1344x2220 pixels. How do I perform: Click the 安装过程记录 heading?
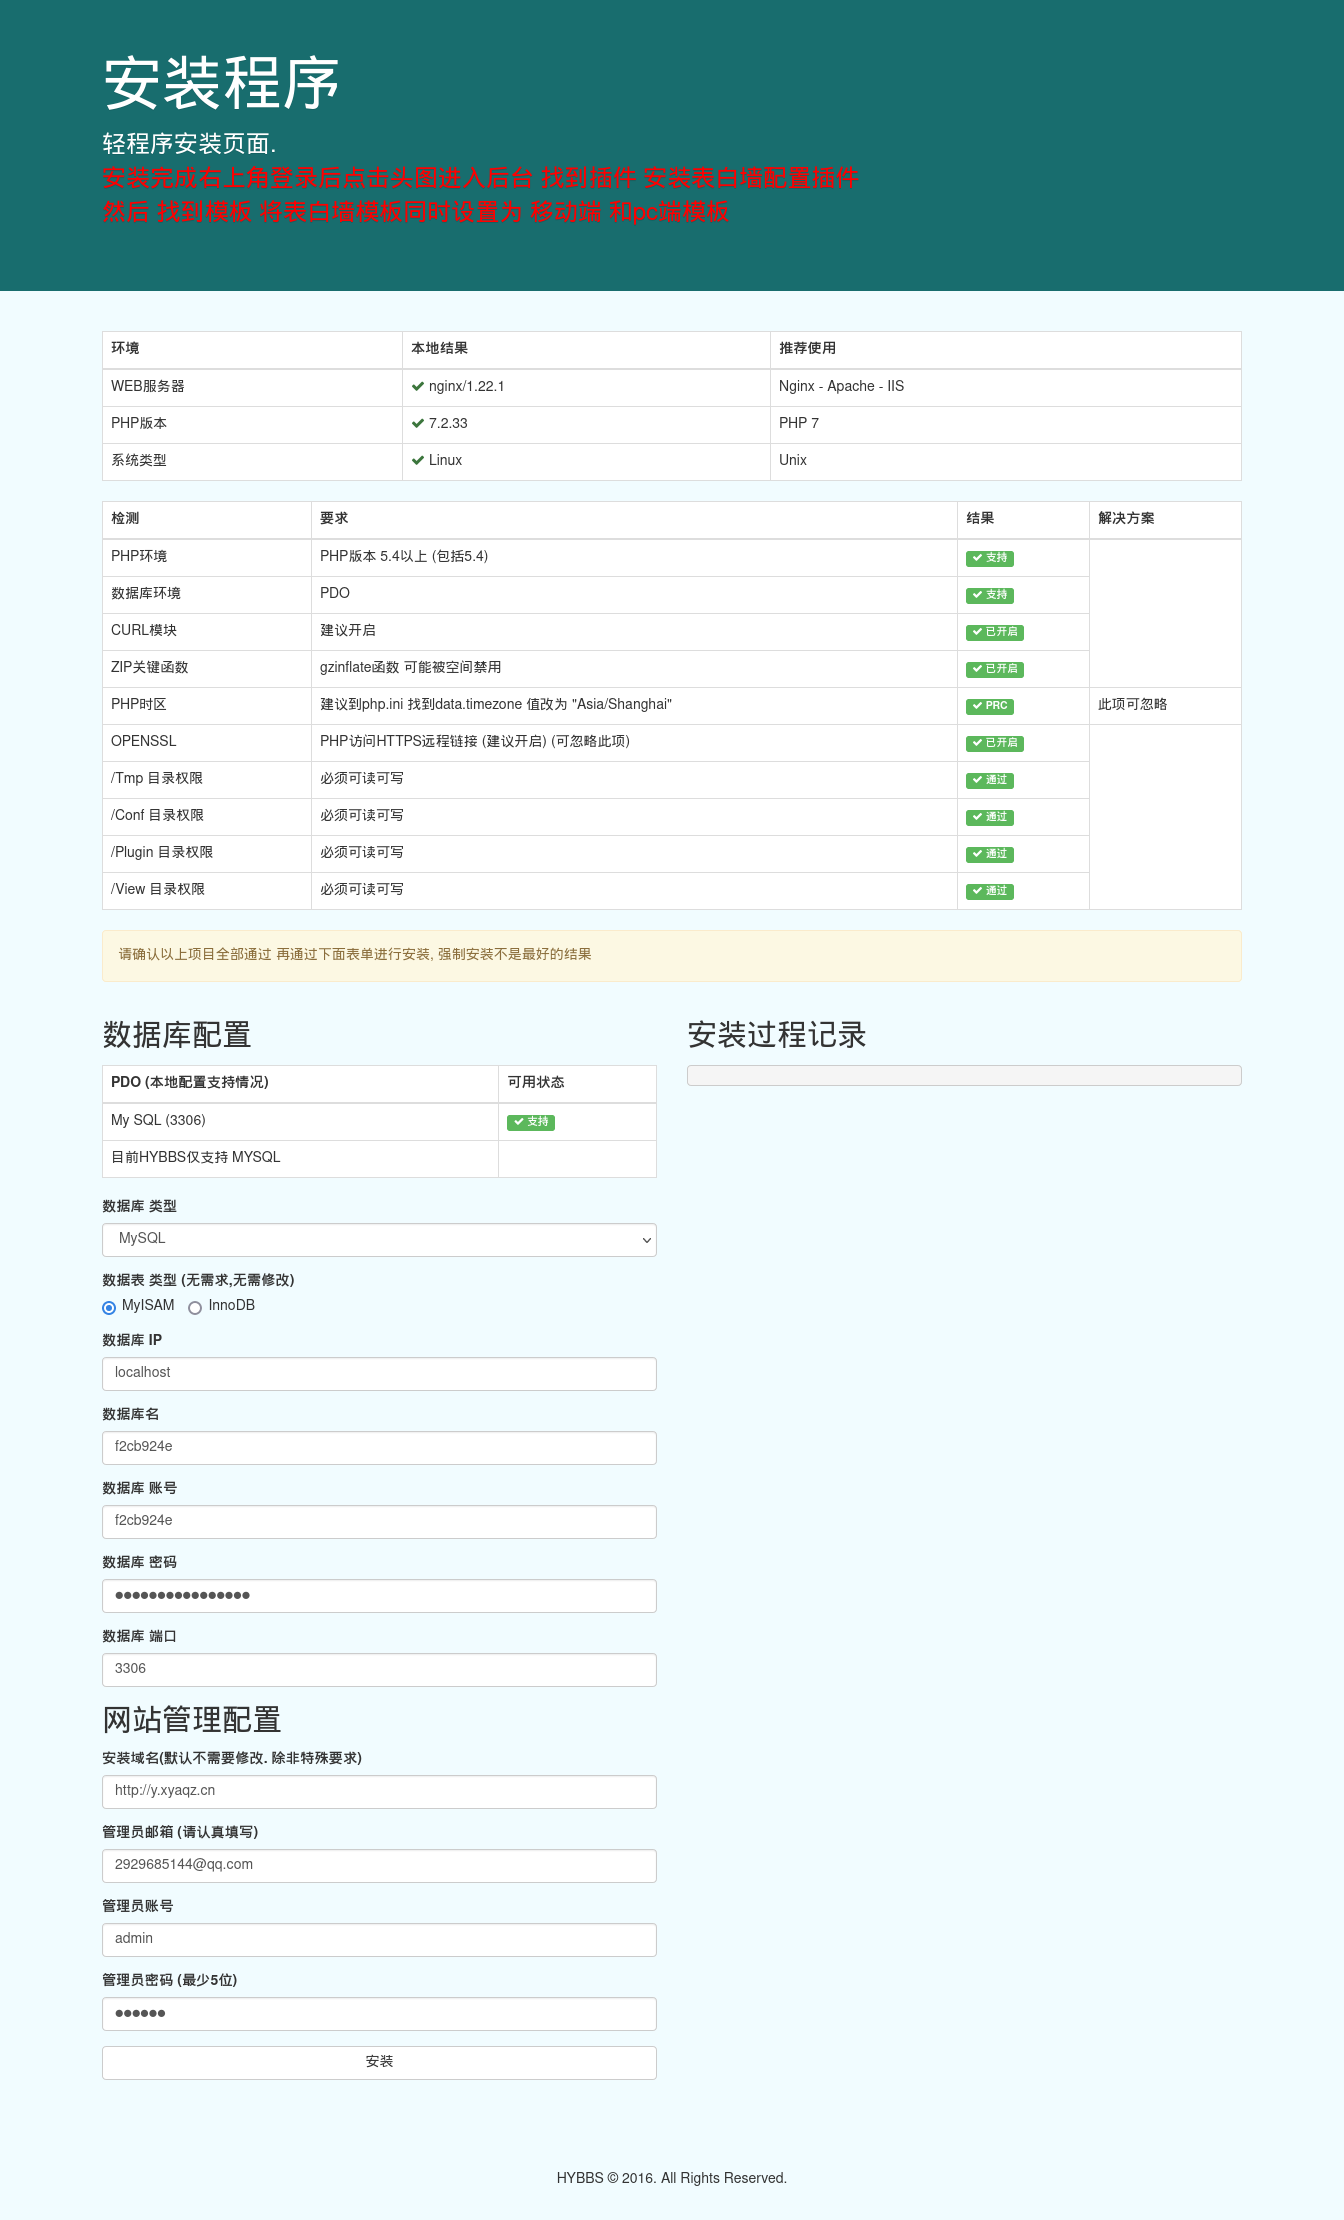pos(777,1036)
